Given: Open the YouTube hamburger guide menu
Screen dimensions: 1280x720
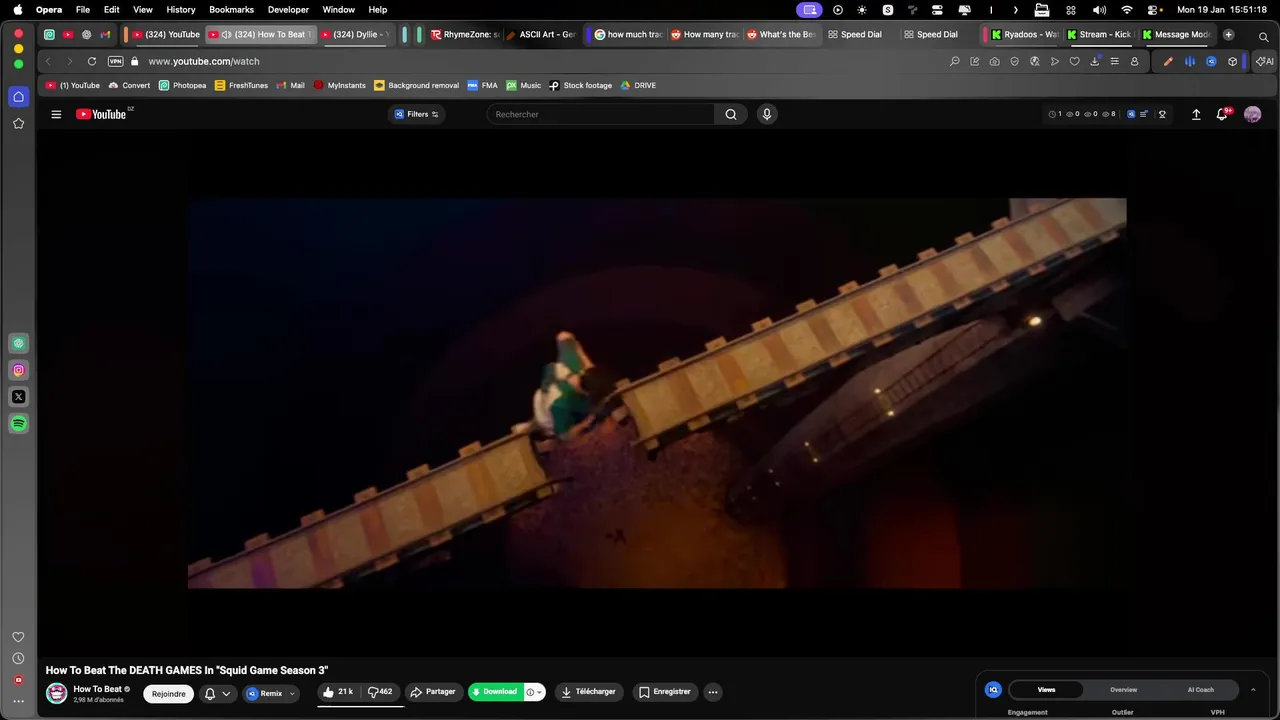Looking at the screenshot, I should pos(56,114).
